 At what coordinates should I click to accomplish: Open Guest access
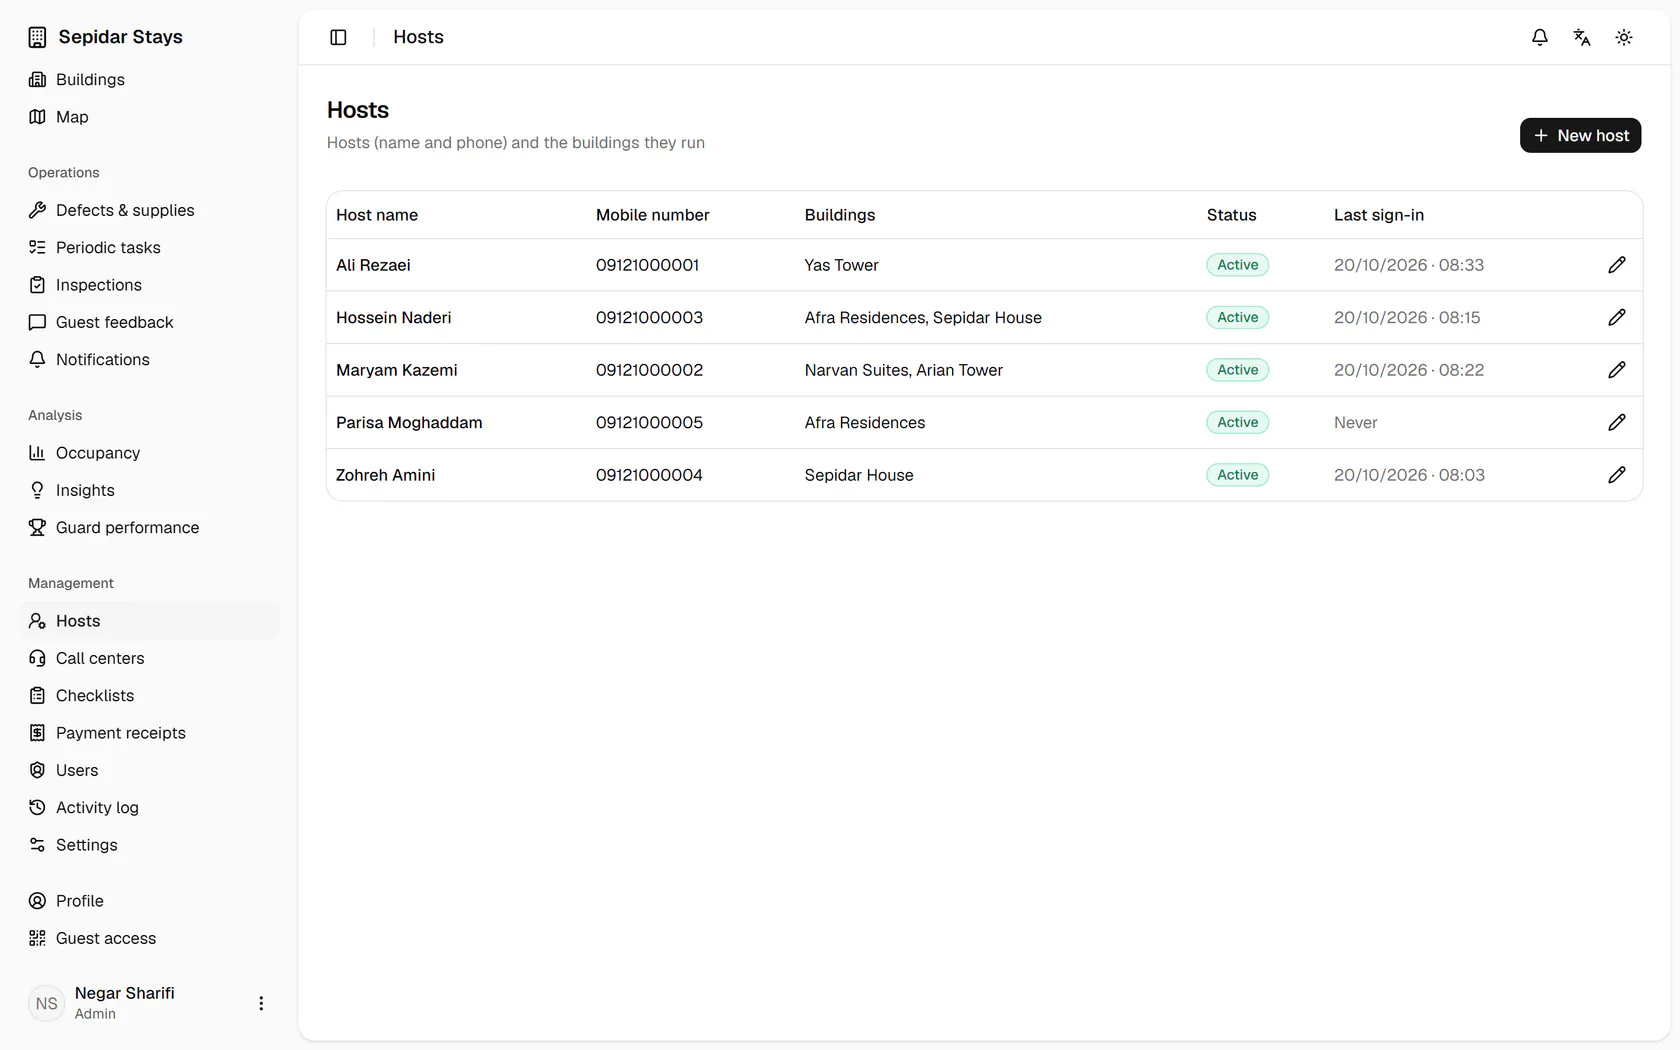[x=148, y=938]
